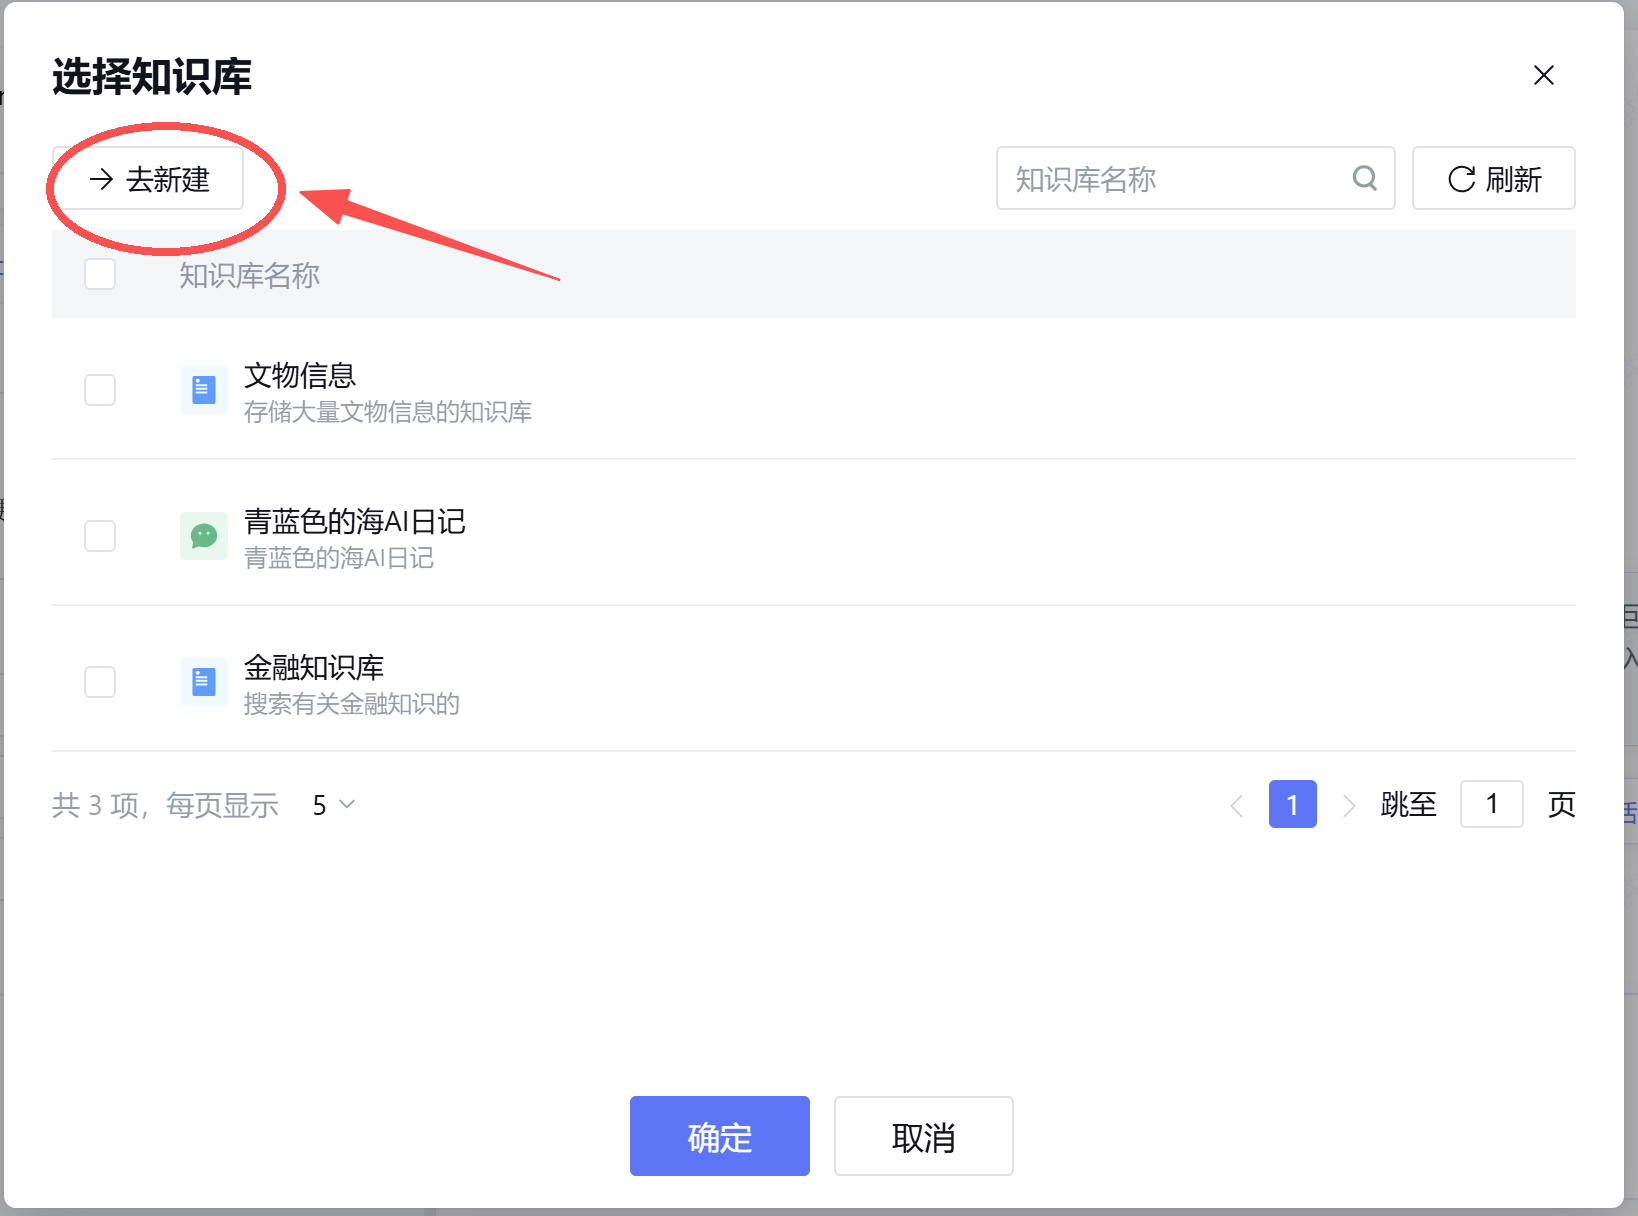Screen dimensions: 1638x1216
Task: Go to the previous page arrow
Action: (1237, 805)
